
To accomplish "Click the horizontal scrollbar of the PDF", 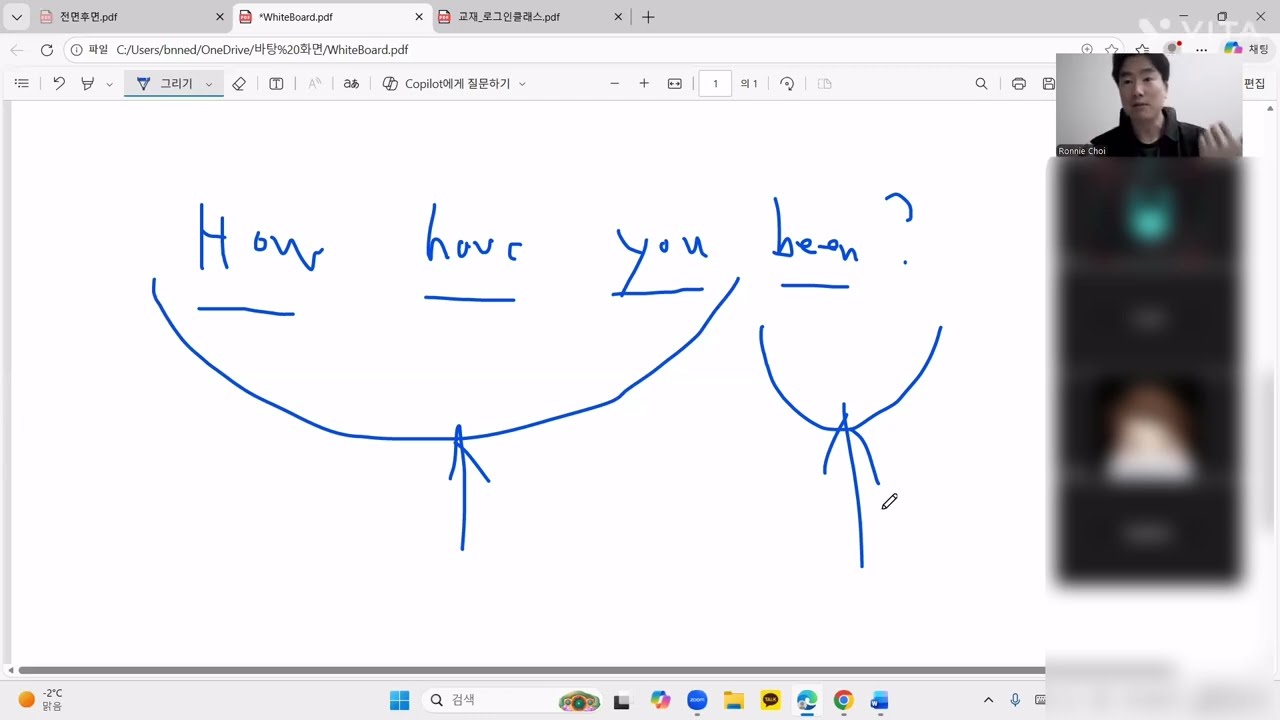I will tap(530, 670).
